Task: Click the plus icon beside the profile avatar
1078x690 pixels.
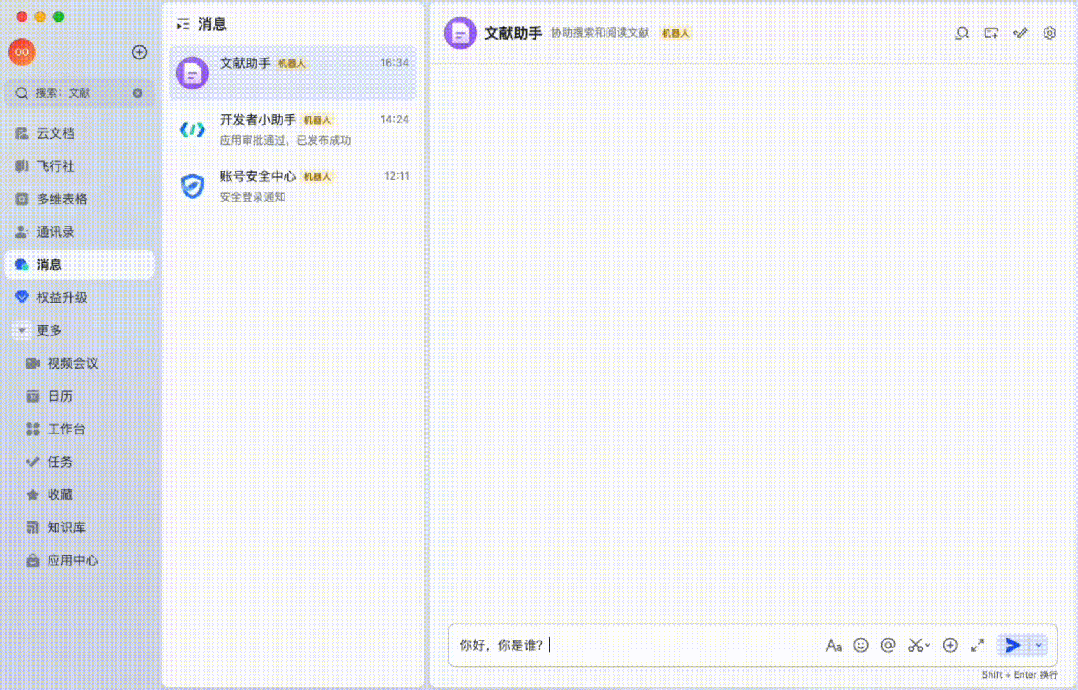Action: [x=139, y=52]
